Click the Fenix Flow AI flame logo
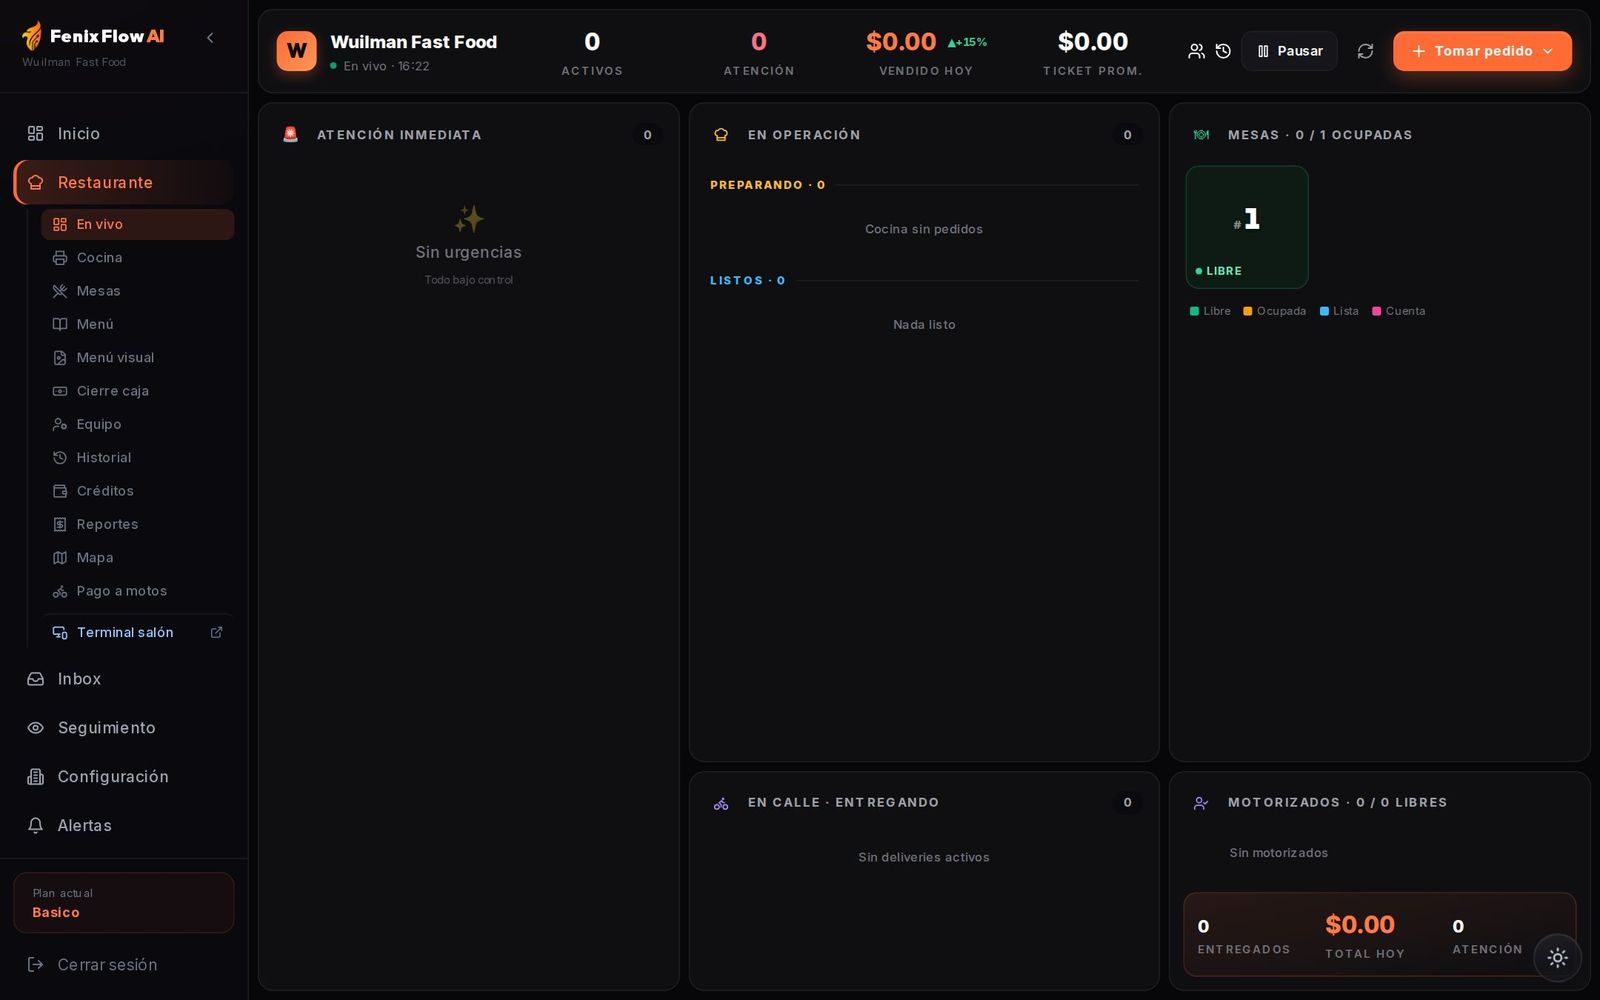The width and height of the screenshot is (1600, 1000). coord(33,36)
